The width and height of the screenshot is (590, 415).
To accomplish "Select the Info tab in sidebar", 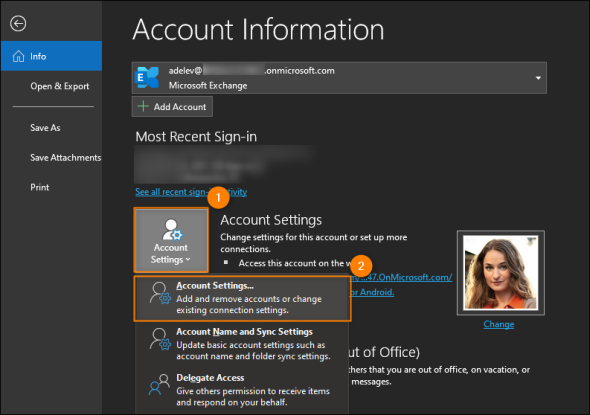I will (x=51, y=56).
